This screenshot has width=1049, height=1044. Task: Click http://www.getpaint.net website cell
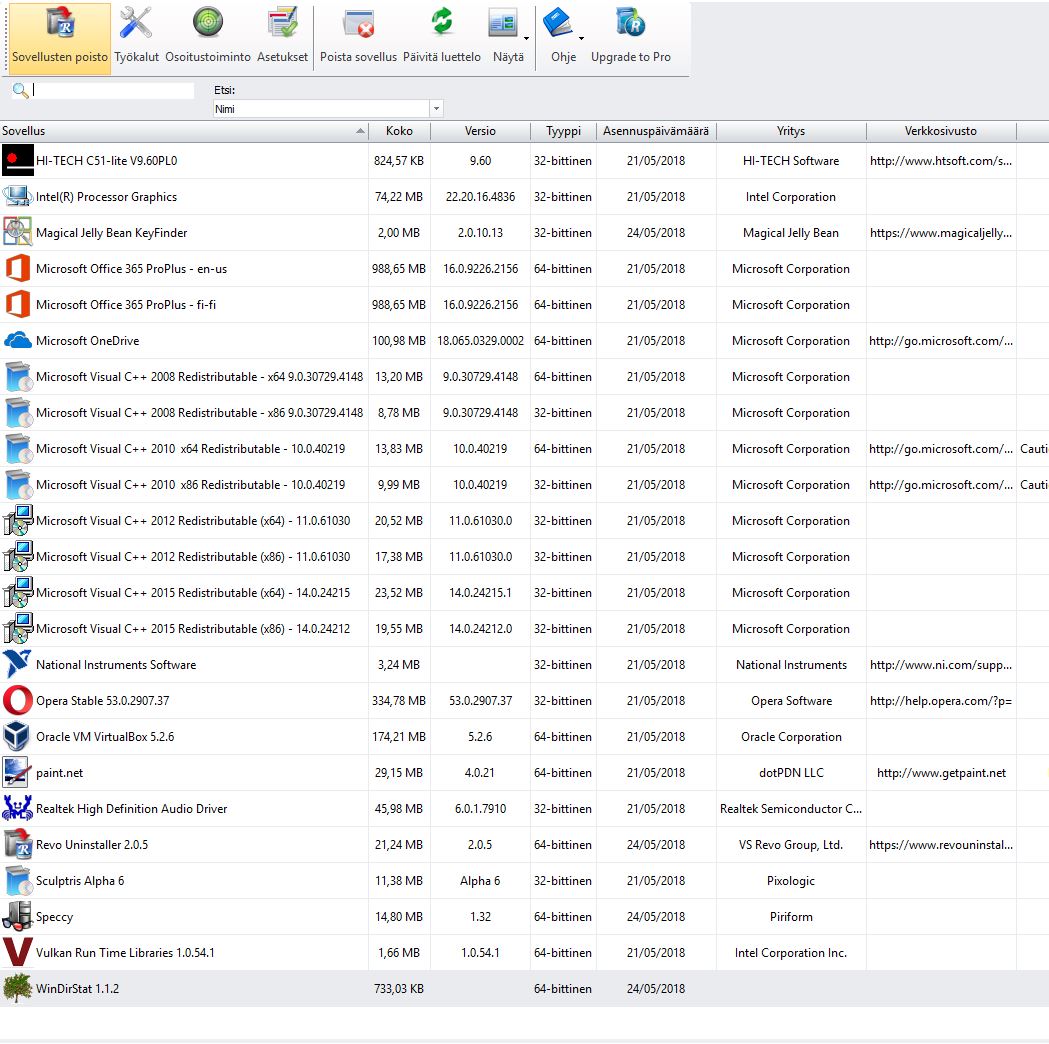[941, 772]
